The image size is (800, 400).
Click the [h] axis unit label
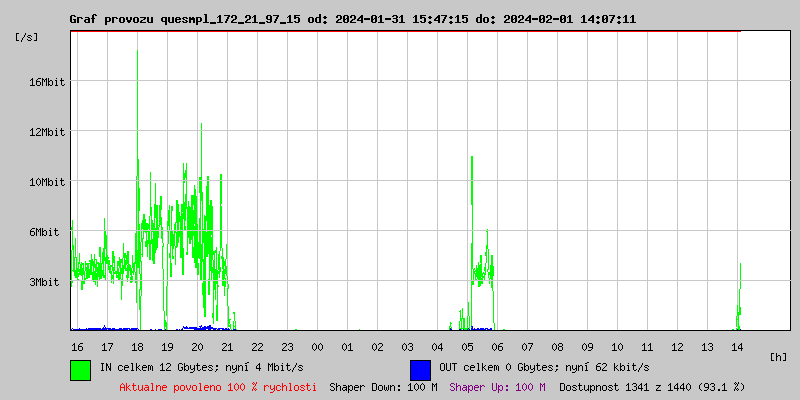778,357
